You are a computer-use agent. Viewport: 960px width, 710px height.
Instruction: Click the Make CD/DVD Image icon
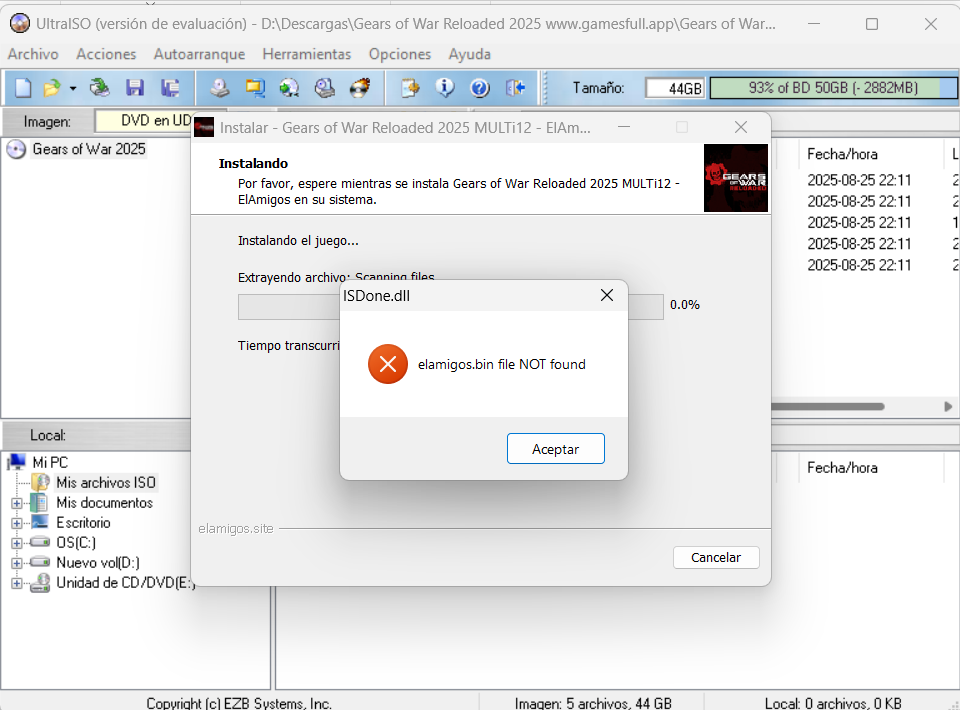pos(220,88)
